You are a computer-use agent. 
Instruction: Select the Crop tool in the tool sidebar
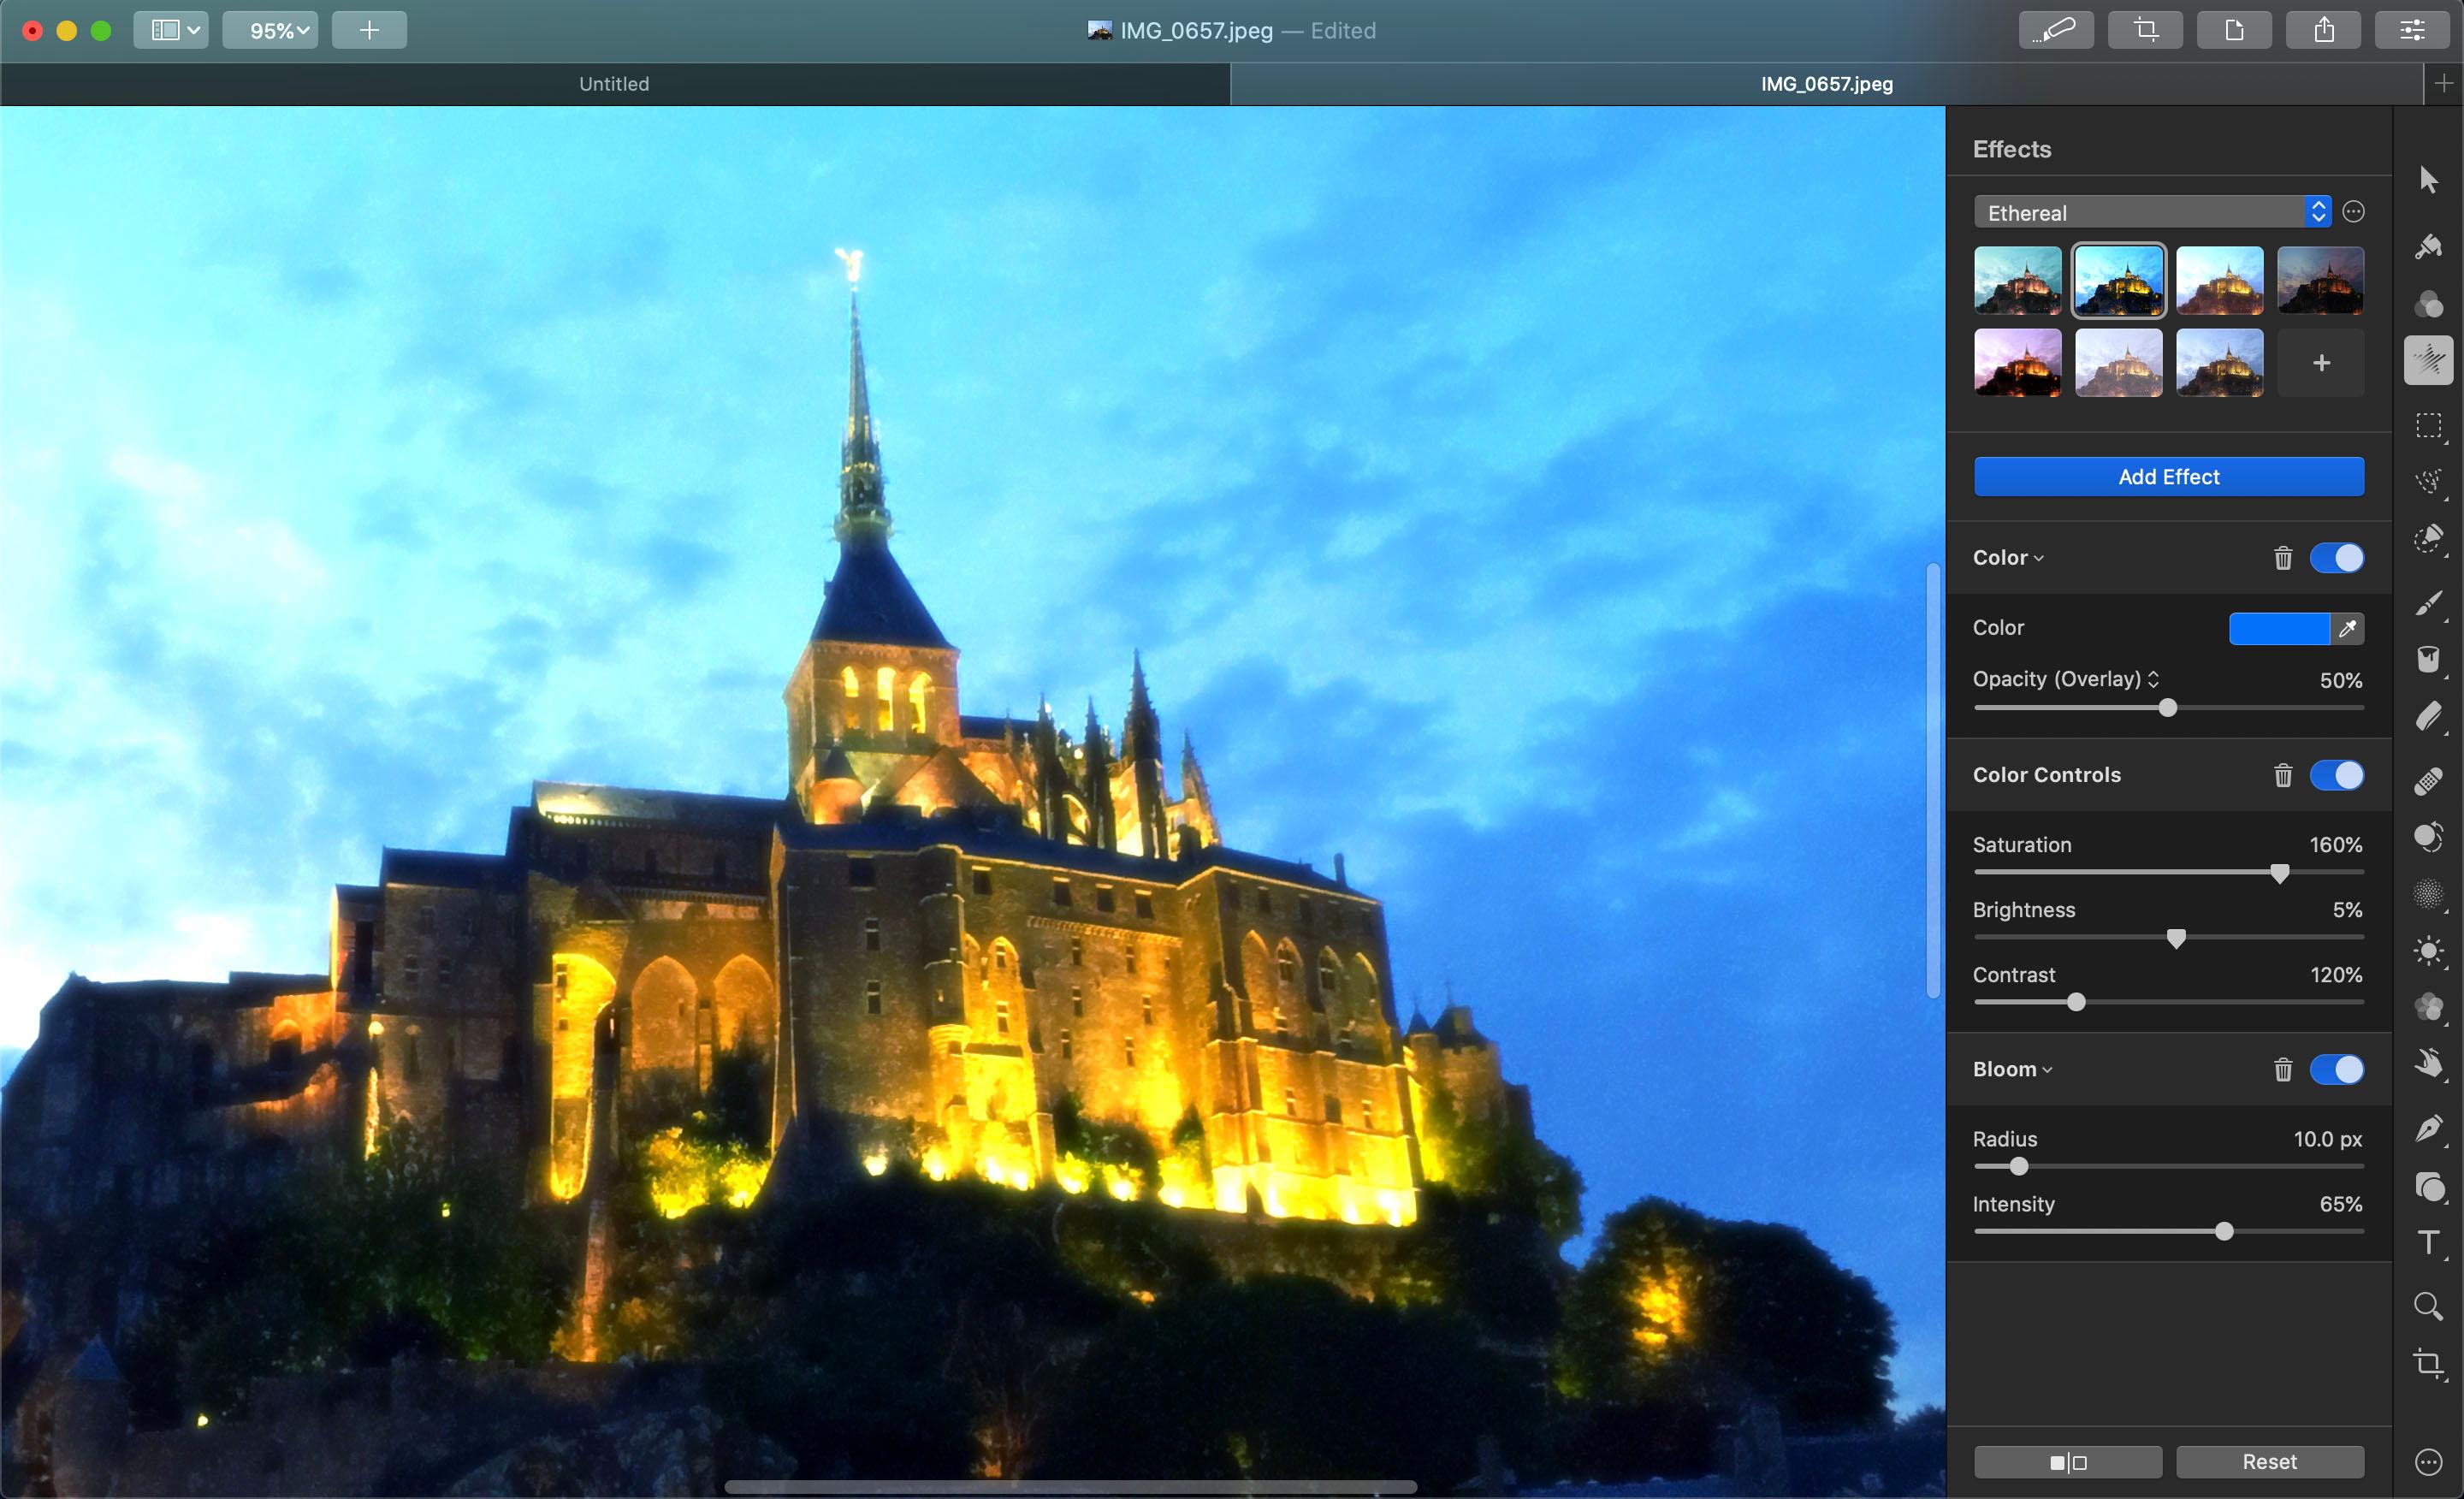click(x=2428, y=1364)
